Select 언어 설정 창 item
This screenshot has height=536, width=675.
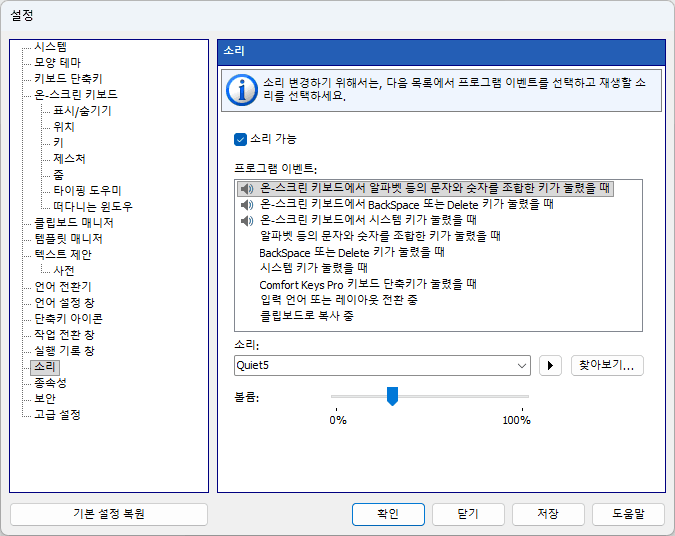tap(64, 303)
